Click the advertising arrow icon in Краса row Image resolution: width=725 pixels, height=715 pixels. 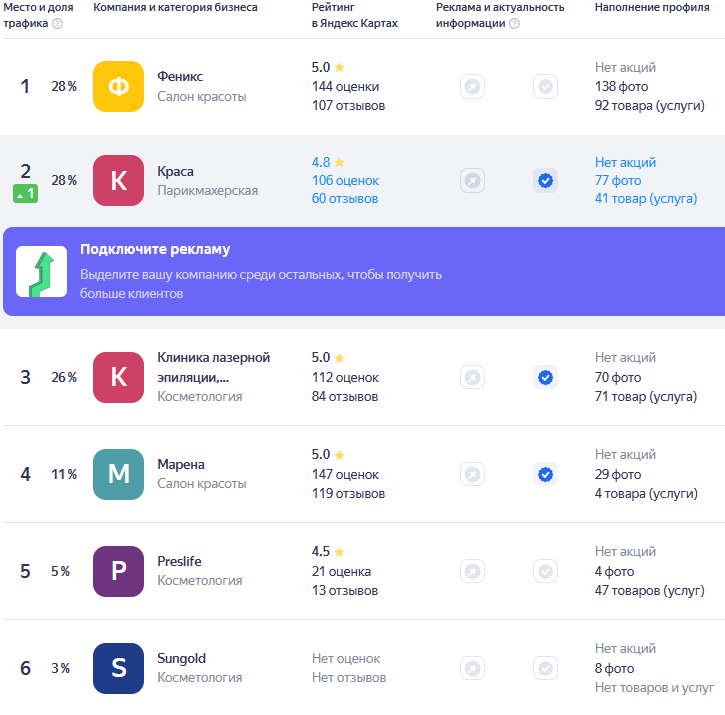(x=473, y=180)
